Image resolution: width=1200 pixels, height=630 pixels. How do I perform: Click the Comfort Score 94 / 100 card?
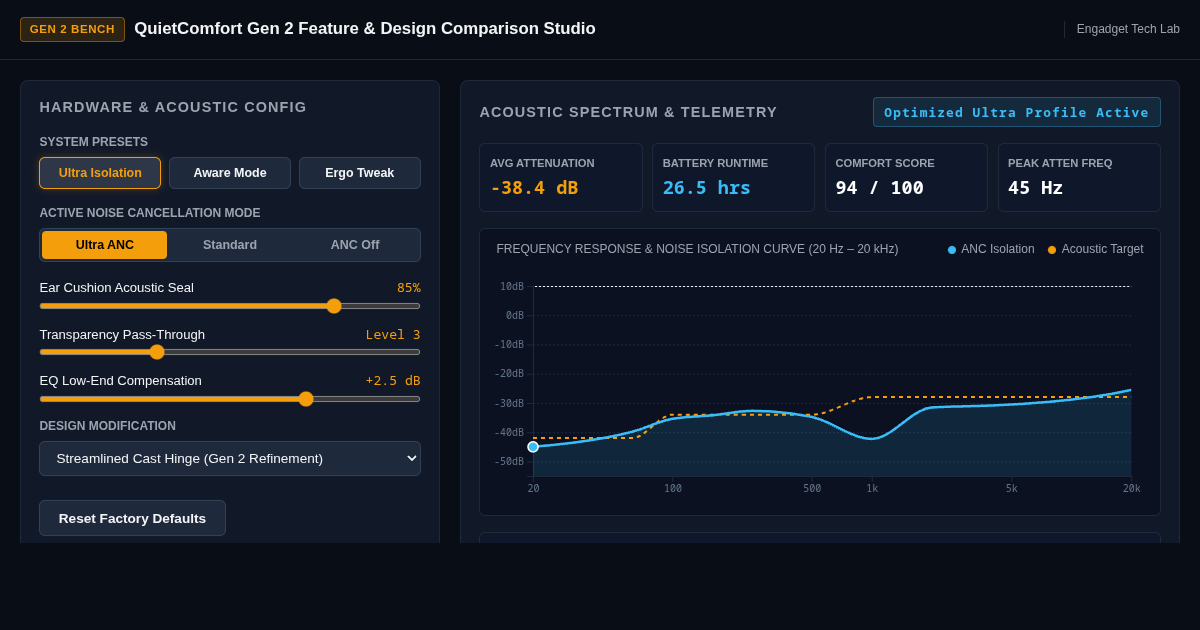[906, 177]
